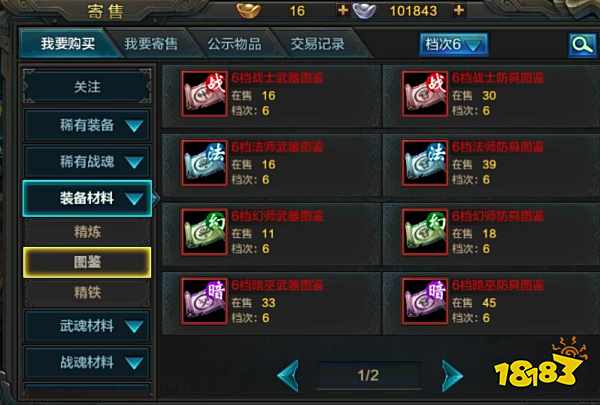
Task: Go to next page with right arrow
Action: point(452,376)
